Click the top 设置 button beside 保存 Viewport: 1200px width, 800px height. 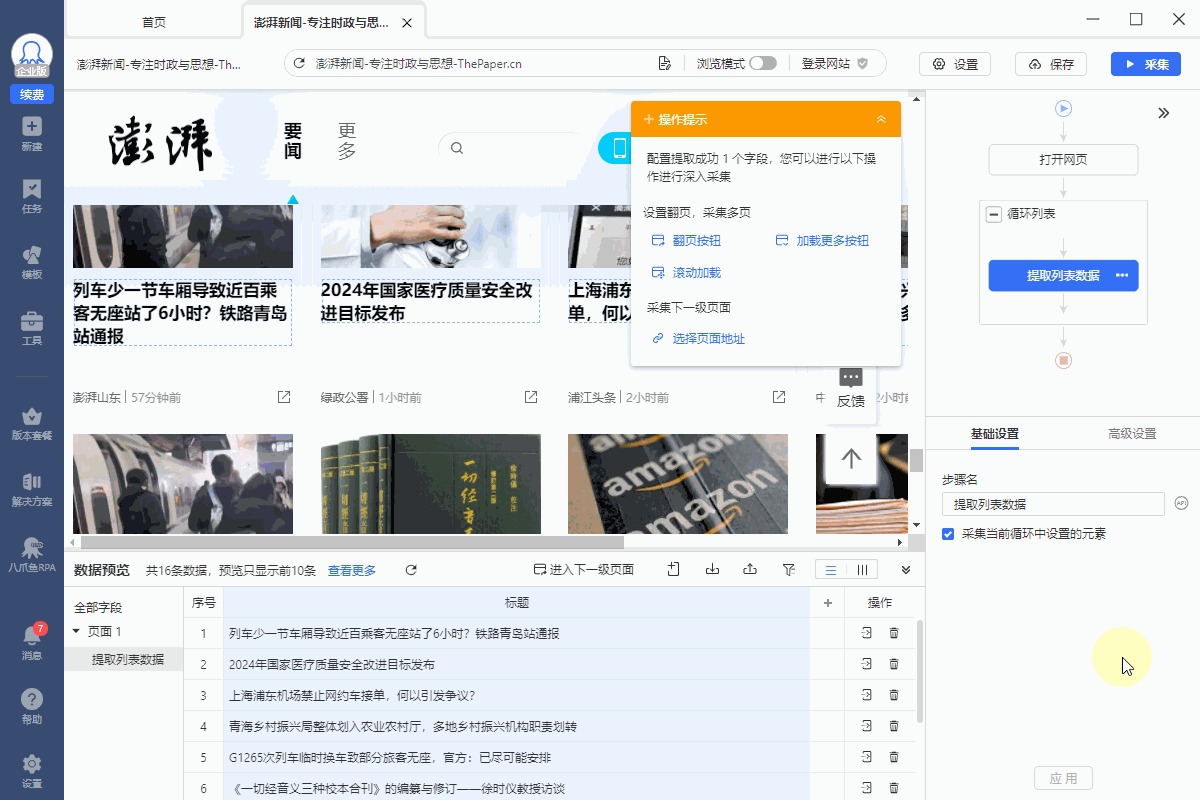click(955, 64)
